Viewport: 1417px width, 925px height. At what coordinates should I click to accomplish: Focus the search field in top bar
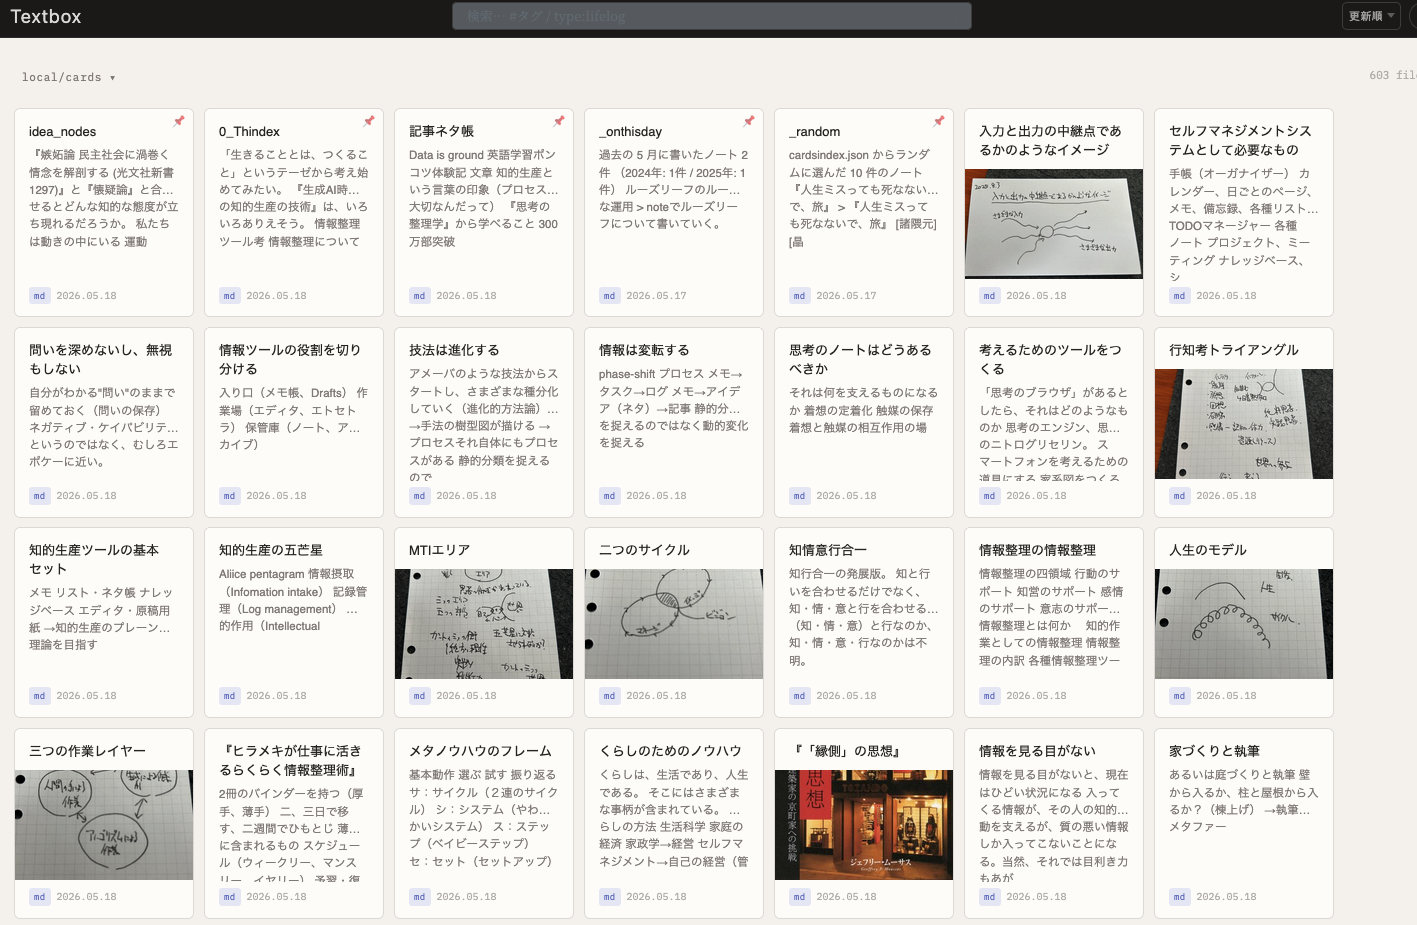[x=712, y=16]
